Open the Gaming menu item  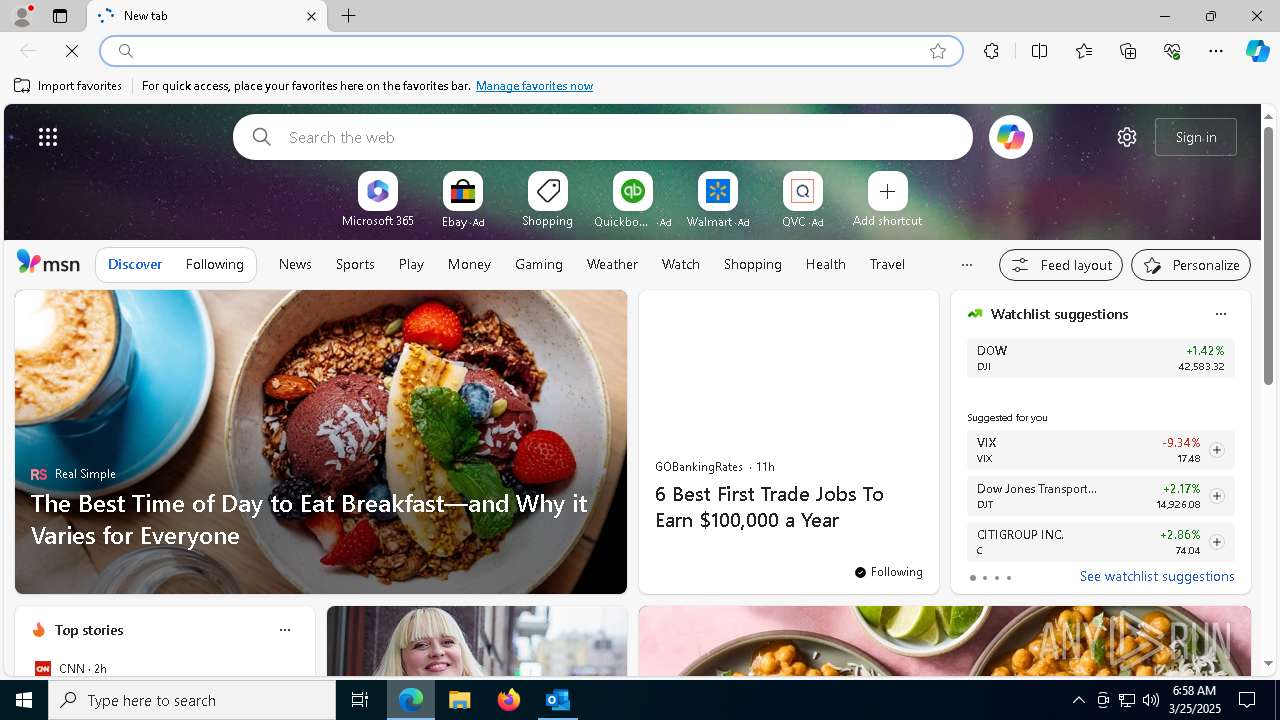539,264
